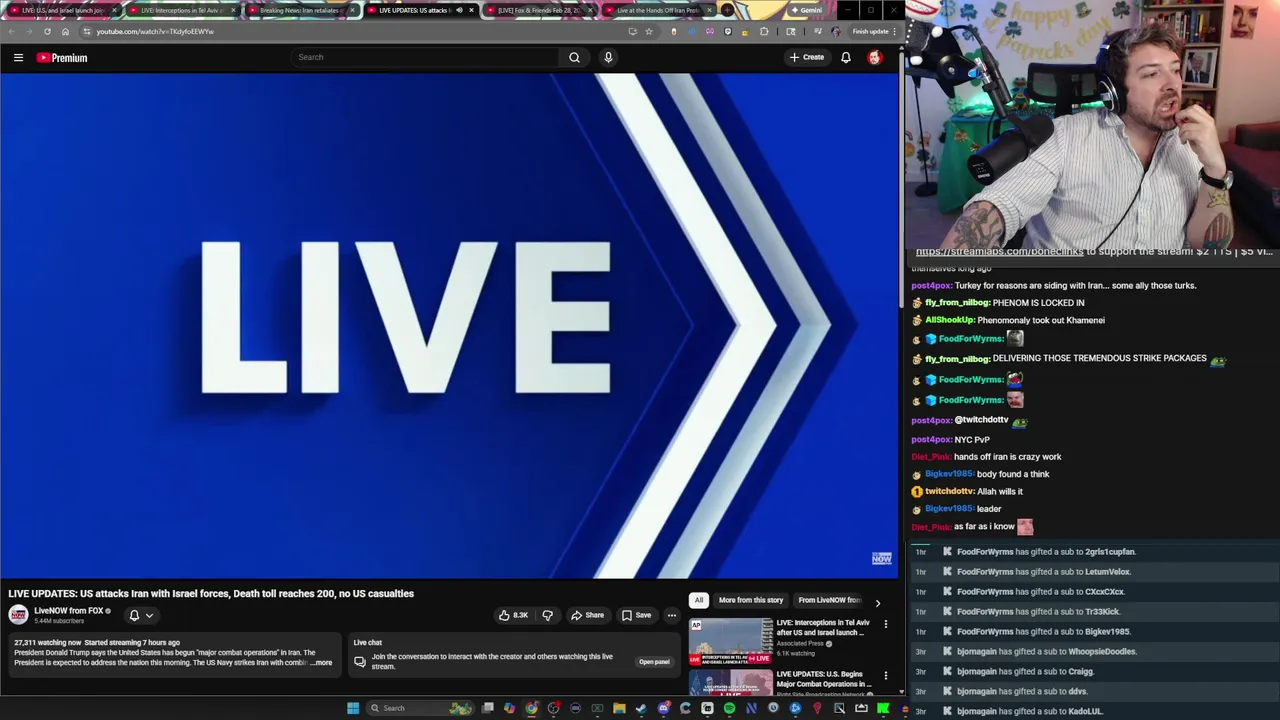
Task: Click the video title LIVE UPDATES text
Action: [x=211, y=594]
